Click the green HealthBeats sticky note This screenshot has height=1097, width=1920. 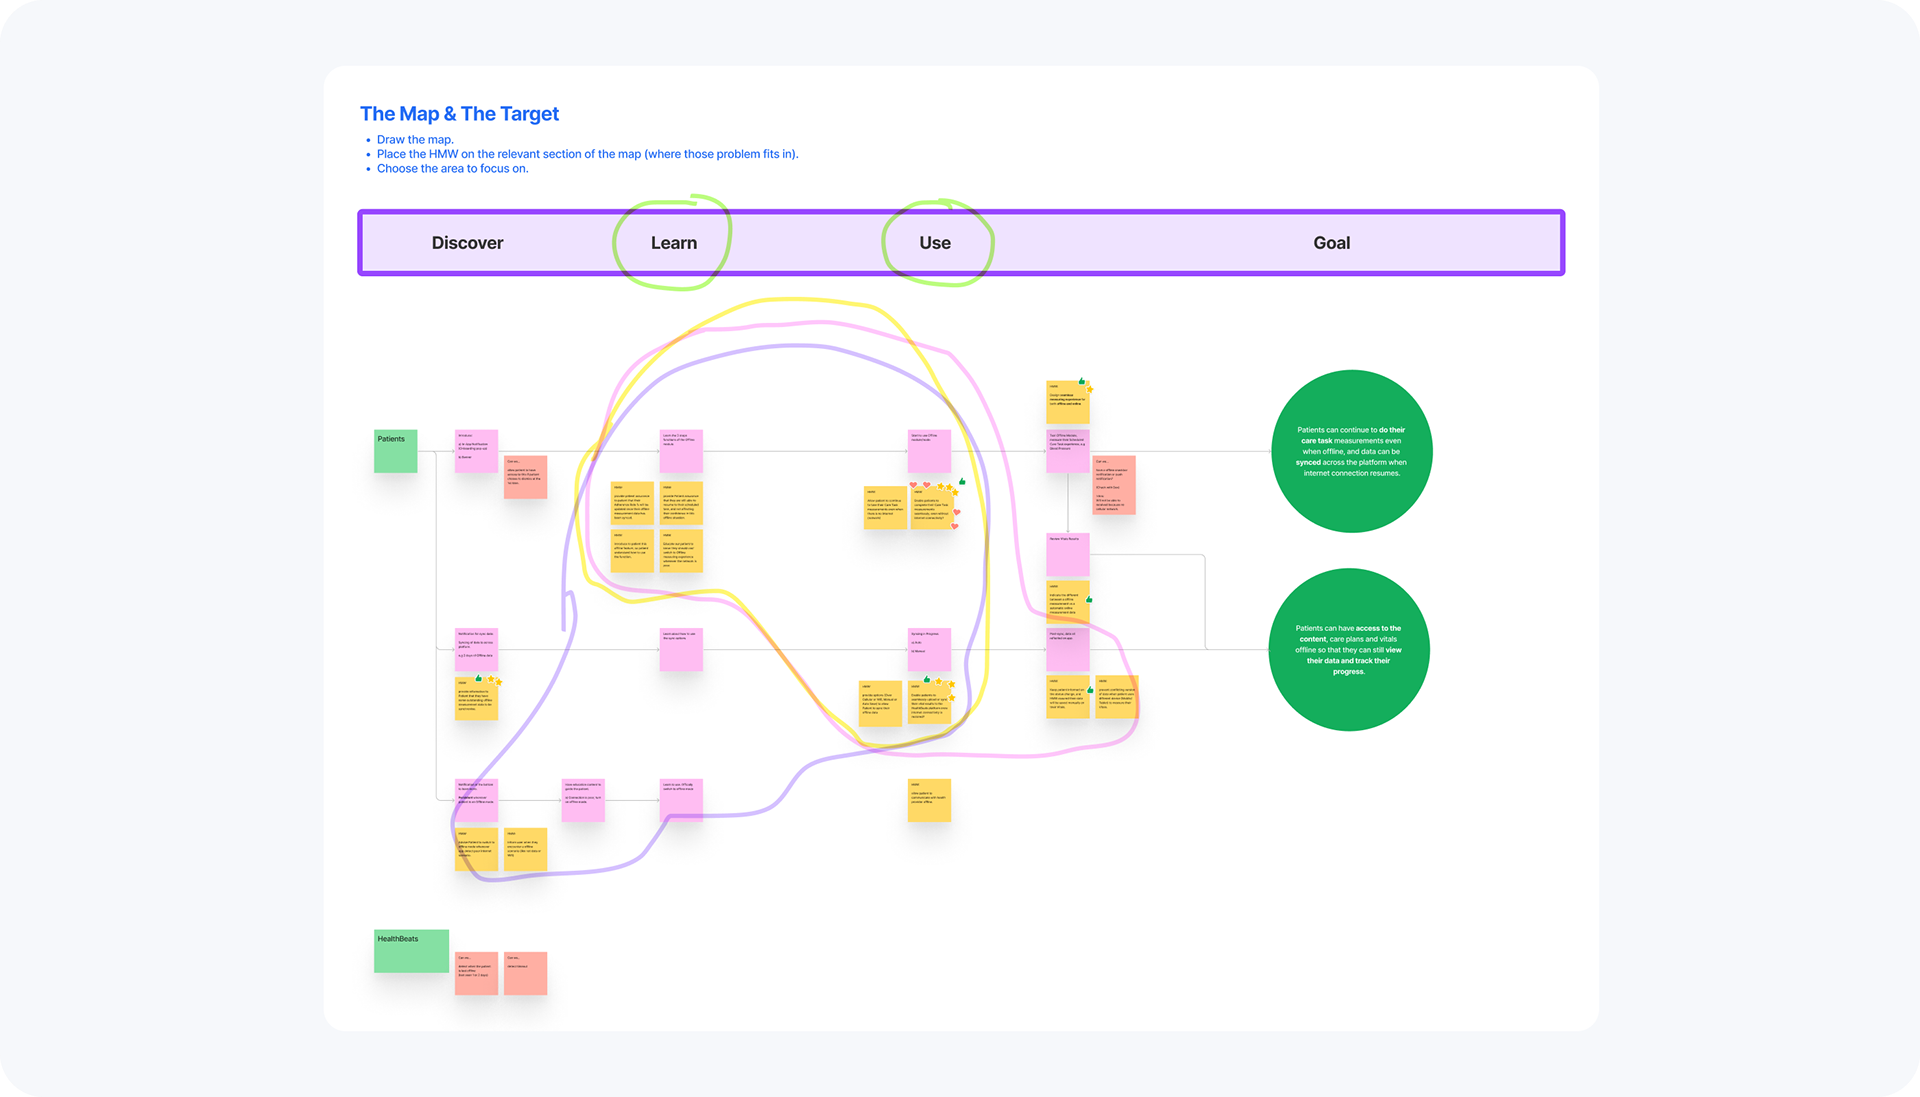[411, 951]
